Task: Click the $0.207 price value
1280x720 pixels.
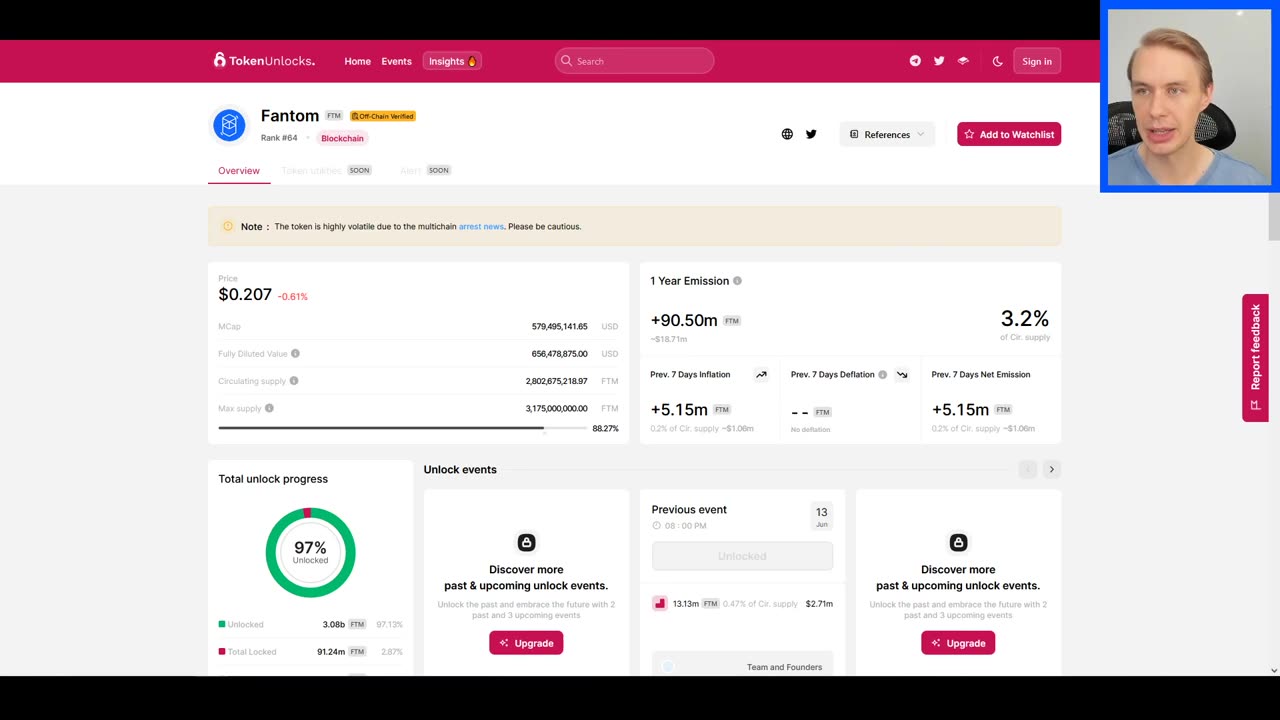Action: (245, 295)
